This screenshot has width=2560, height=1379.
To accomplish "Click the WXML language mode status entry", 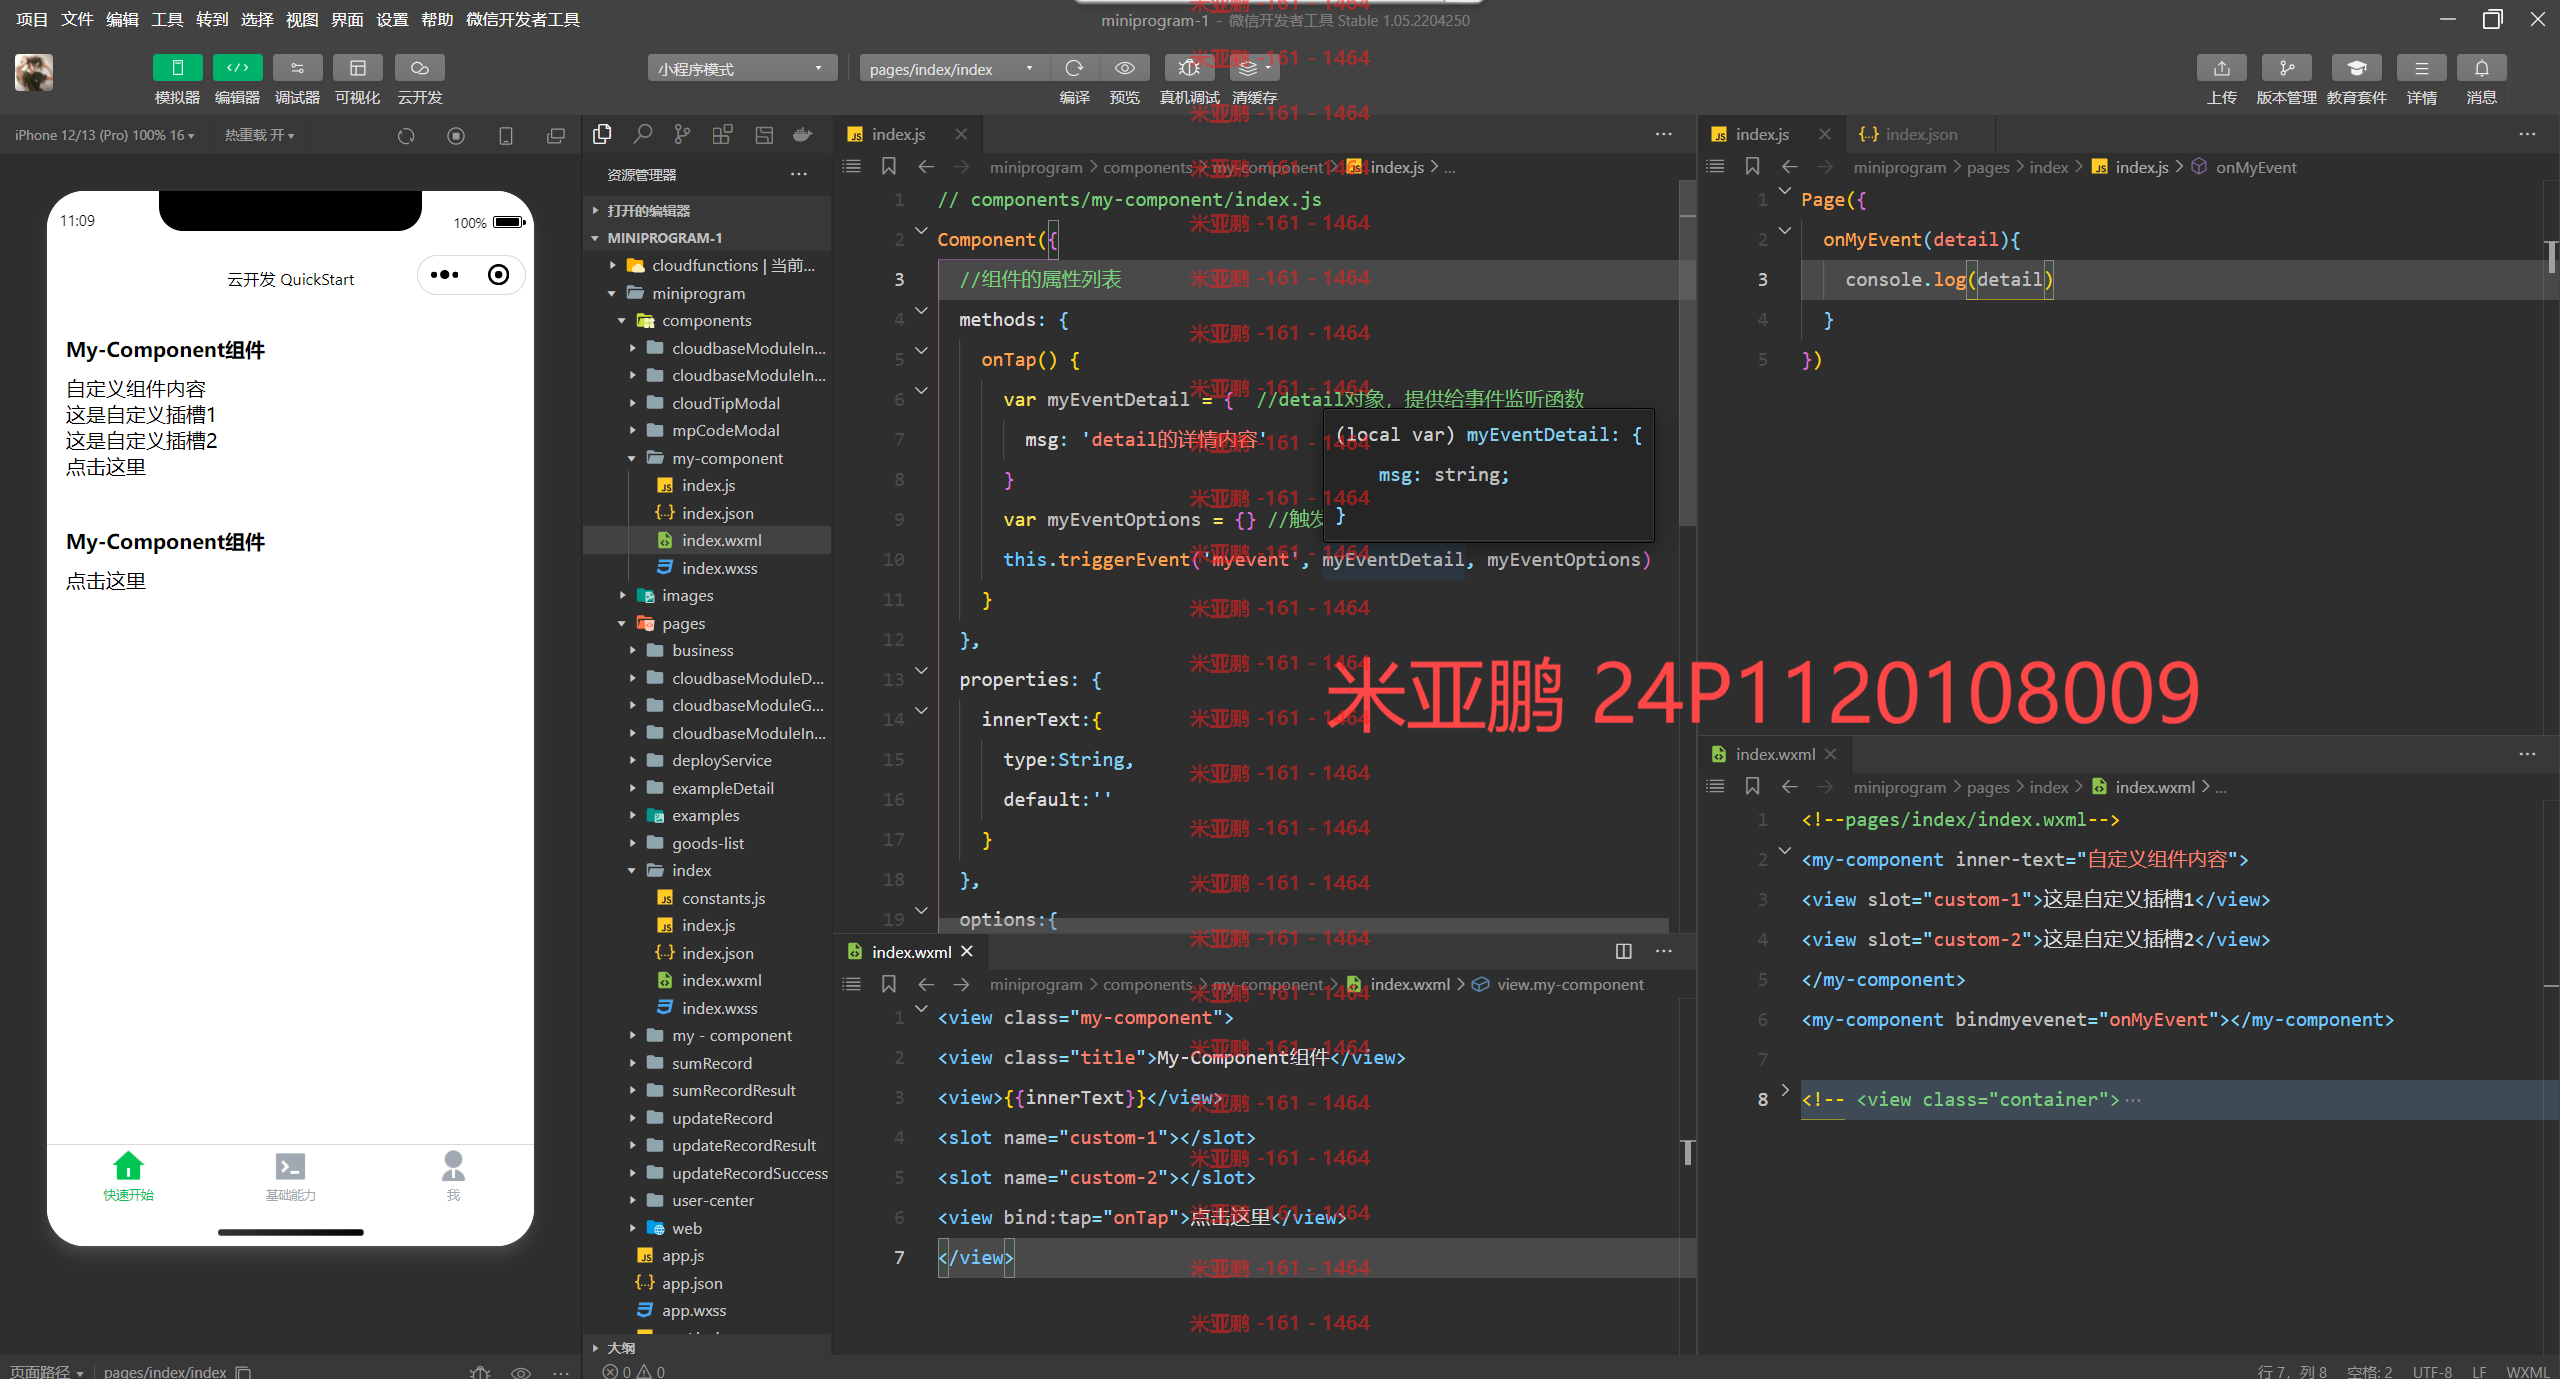I will tap(2527, 1371).
